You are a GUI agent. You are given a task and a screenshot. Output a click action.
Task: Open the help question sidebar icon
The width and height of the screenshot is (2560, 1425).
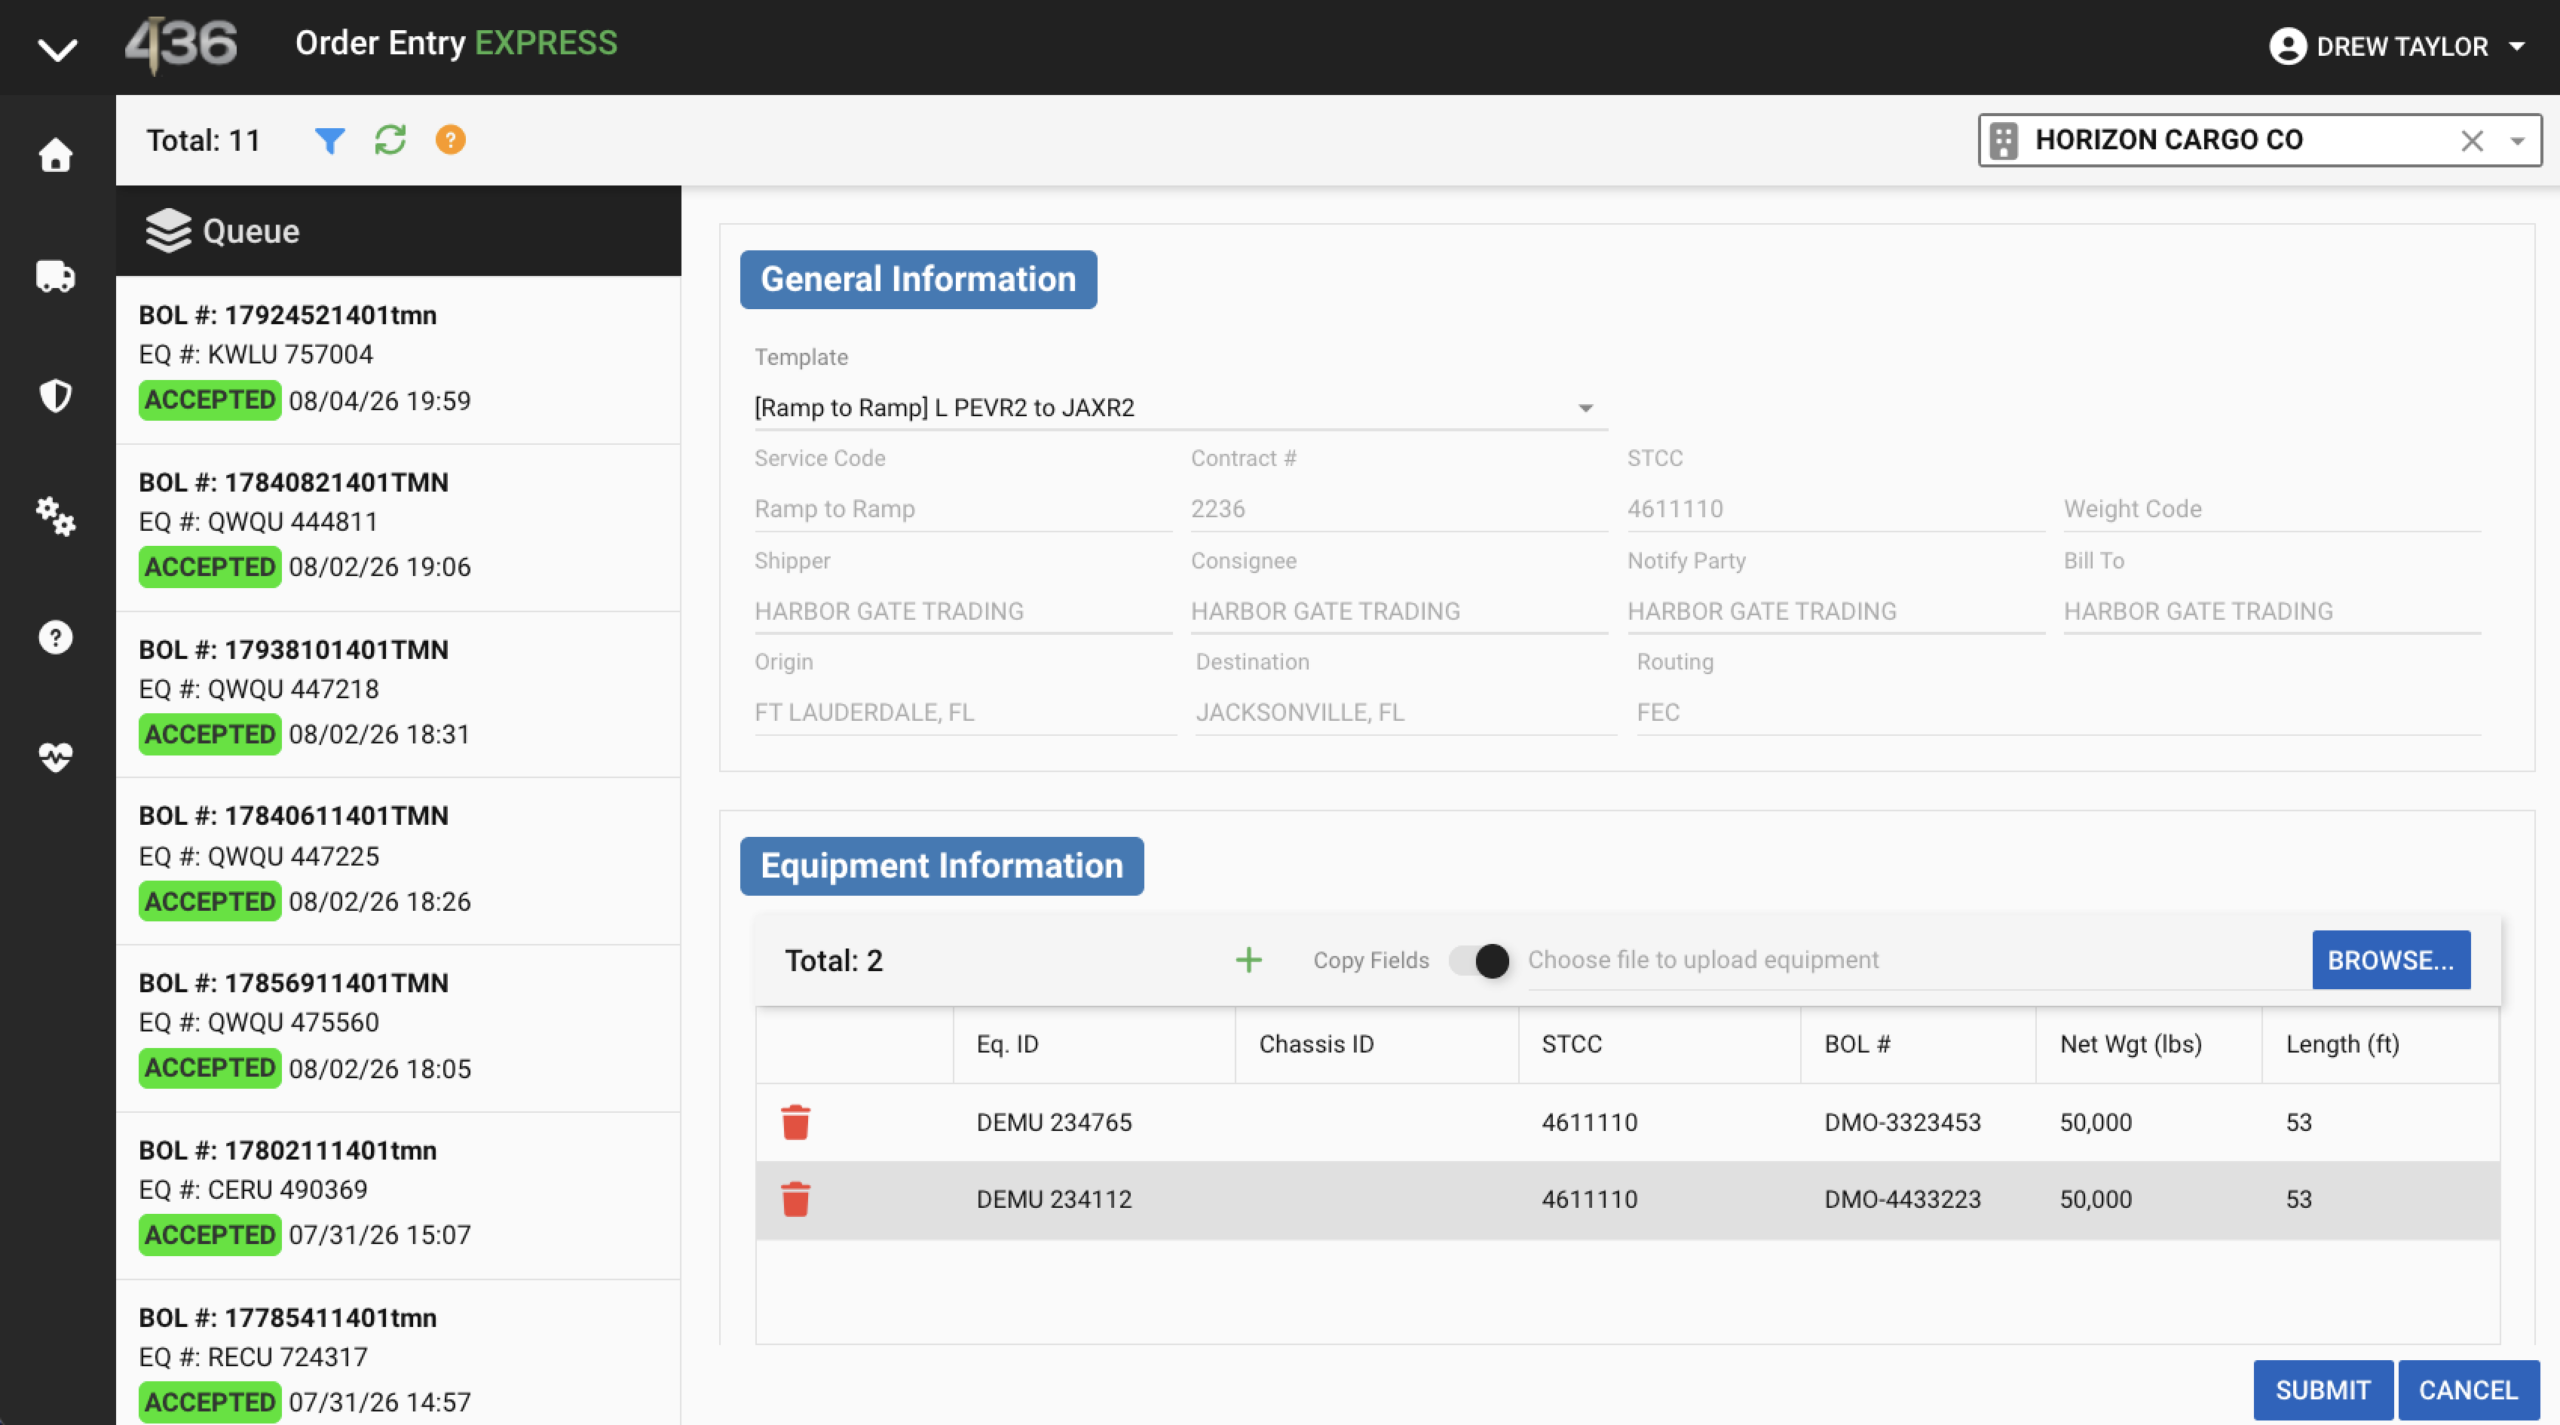(56, 637)
